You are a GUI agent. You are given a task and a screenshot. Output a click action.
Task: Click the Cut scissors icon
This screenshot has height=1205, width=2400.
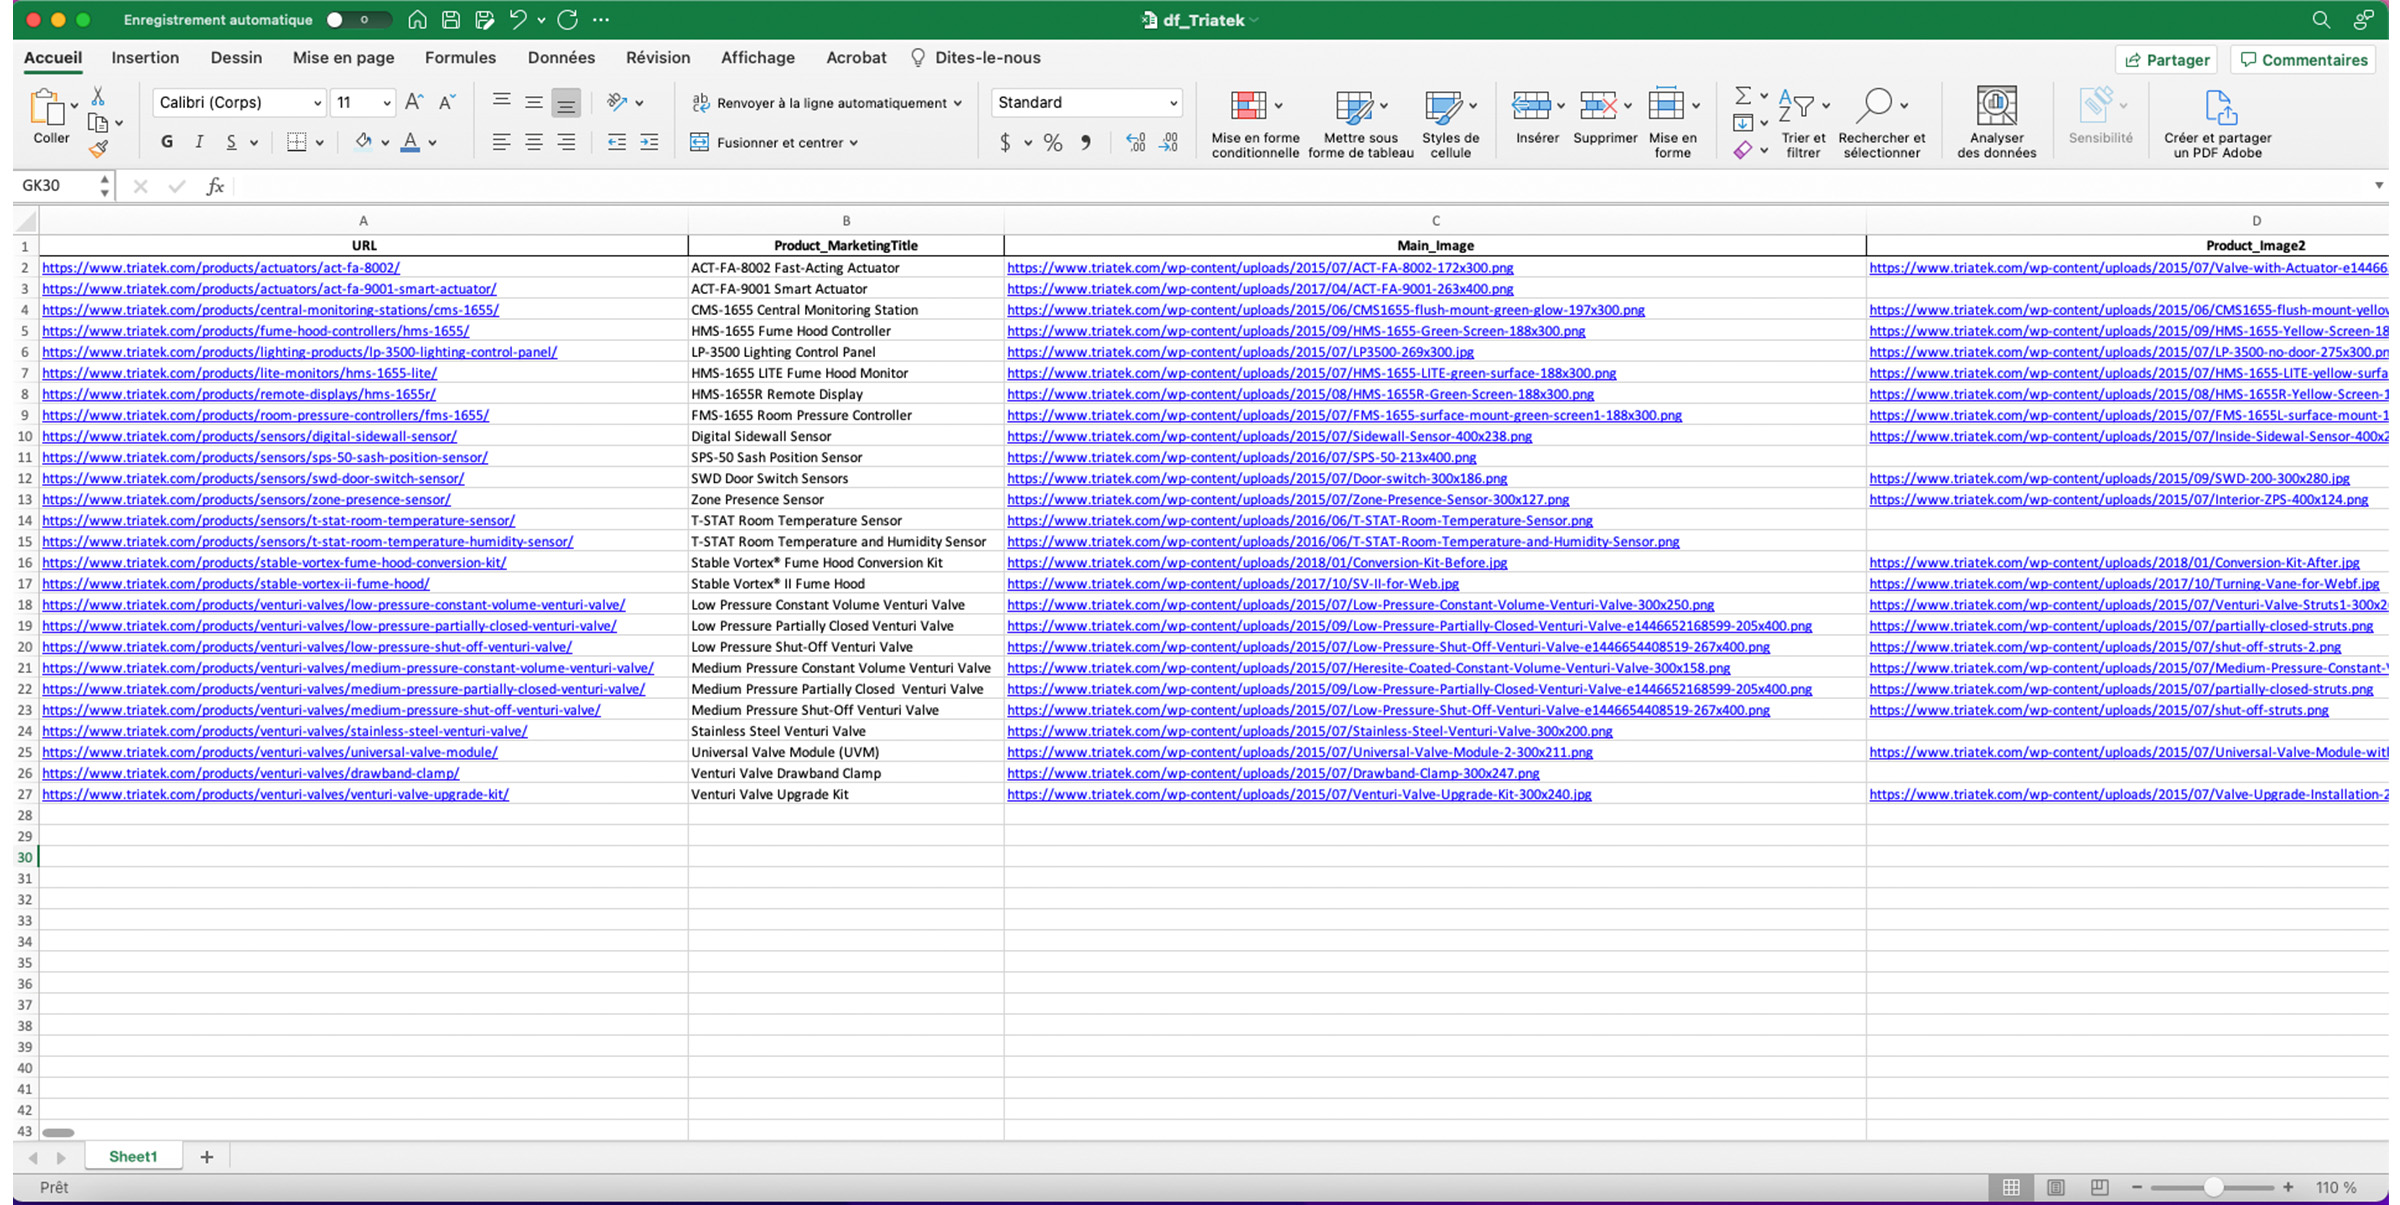[98, 96]
